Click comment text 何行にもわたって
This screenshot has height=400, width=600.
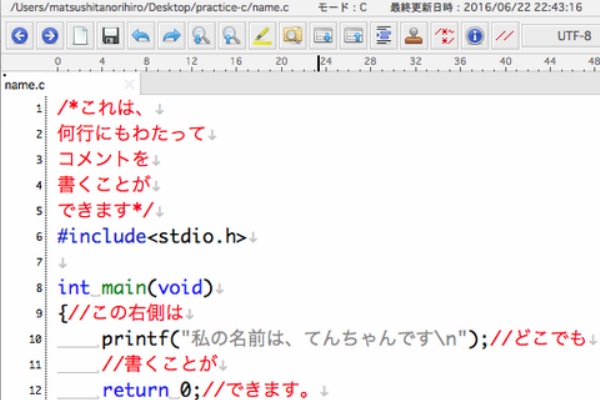pos(132,134)
